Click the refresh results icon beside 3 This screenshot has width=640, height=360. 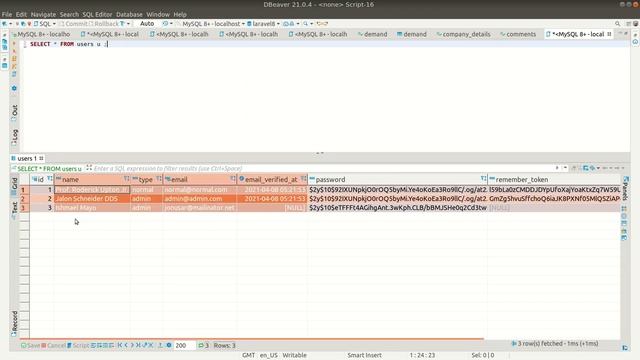[200, 345]
